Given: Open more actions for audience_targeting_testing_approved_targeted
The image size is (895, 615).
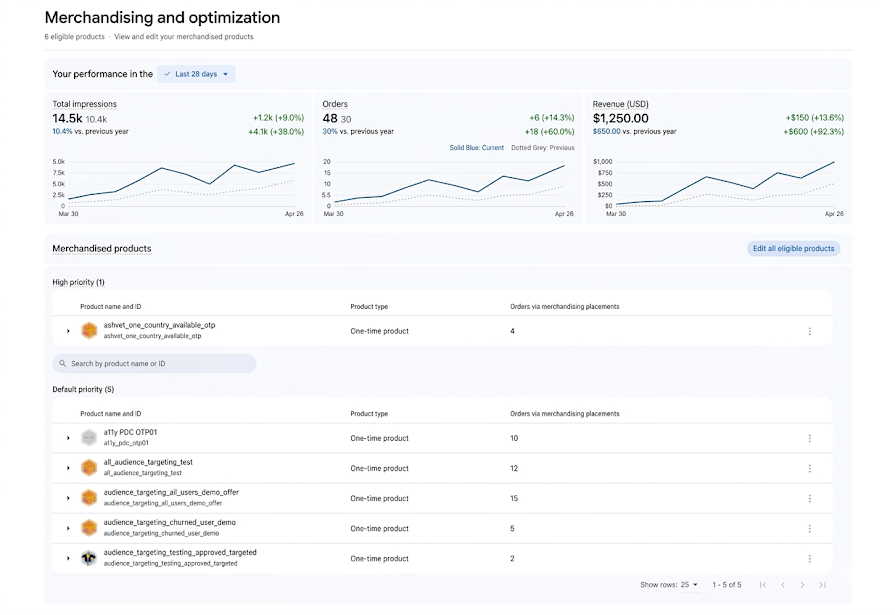Looking at the screenshot, I should coord(809,558).
